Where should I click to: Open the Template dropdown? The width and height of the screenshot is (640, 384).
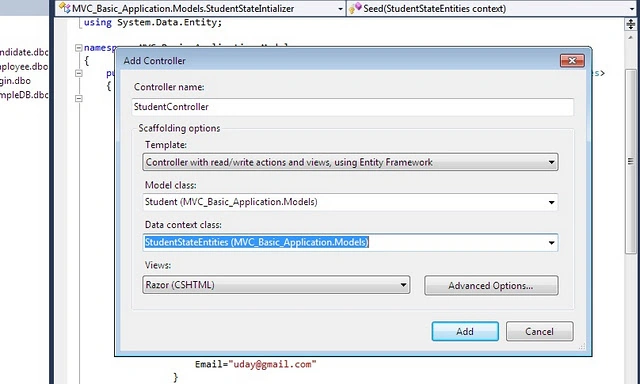tap(350, 162)
